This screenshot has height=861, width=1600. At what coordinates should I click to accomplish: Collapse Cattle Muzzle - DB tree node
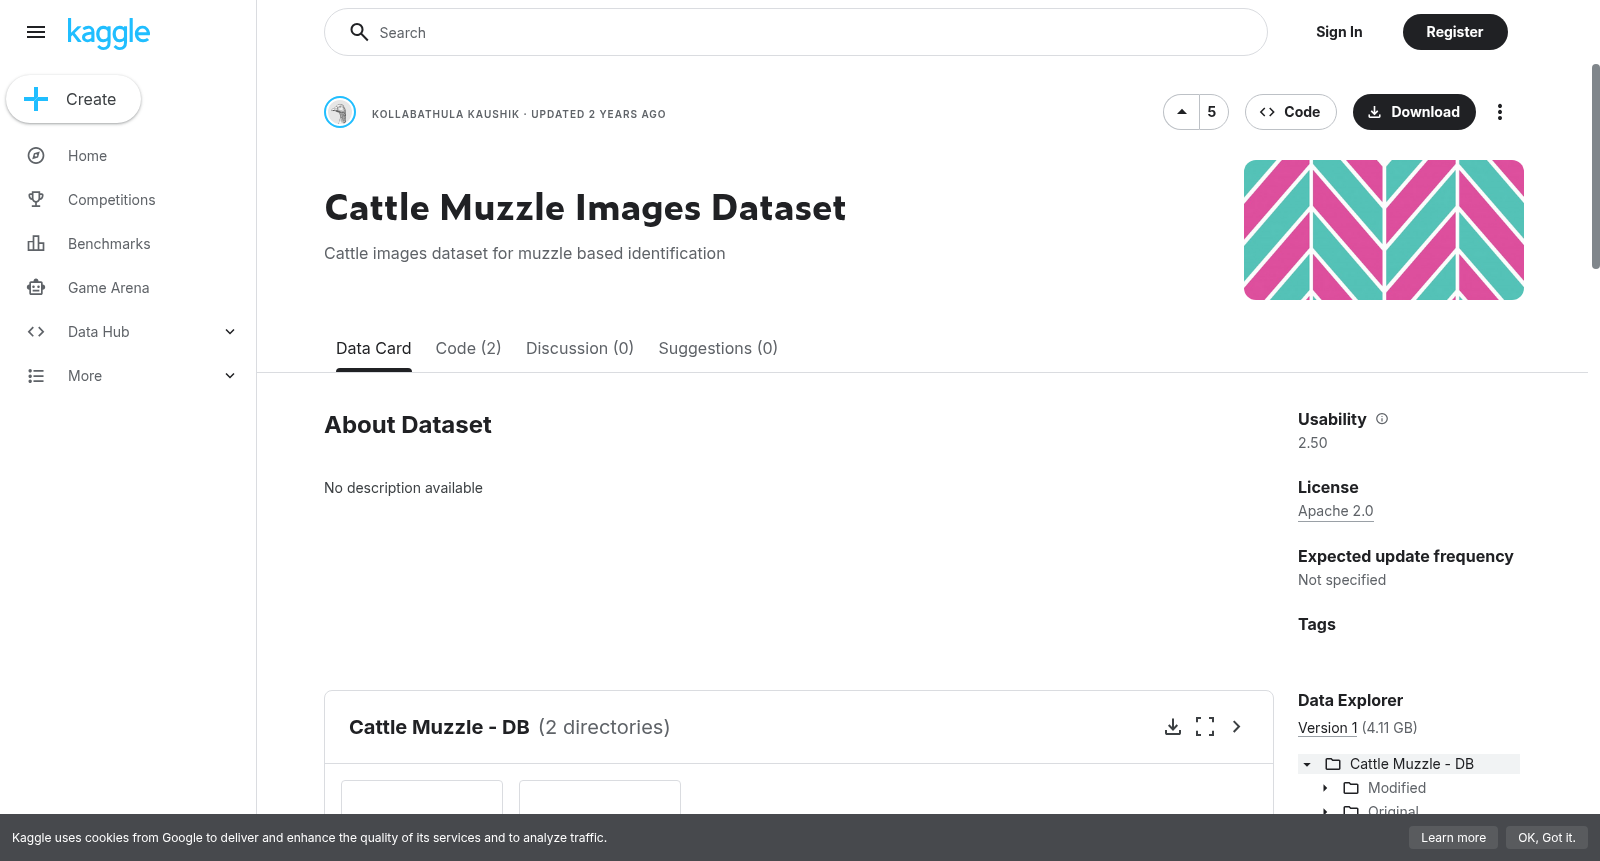click(x=1307, y=764)
